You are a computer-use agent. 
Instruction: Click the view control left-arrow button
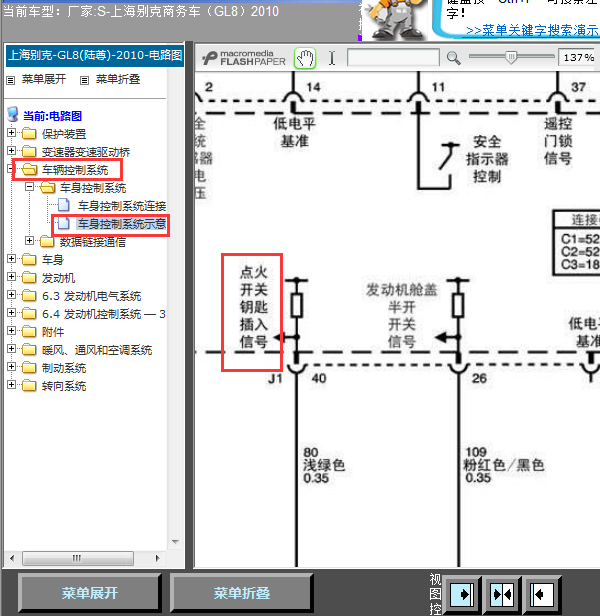point(542,594)
